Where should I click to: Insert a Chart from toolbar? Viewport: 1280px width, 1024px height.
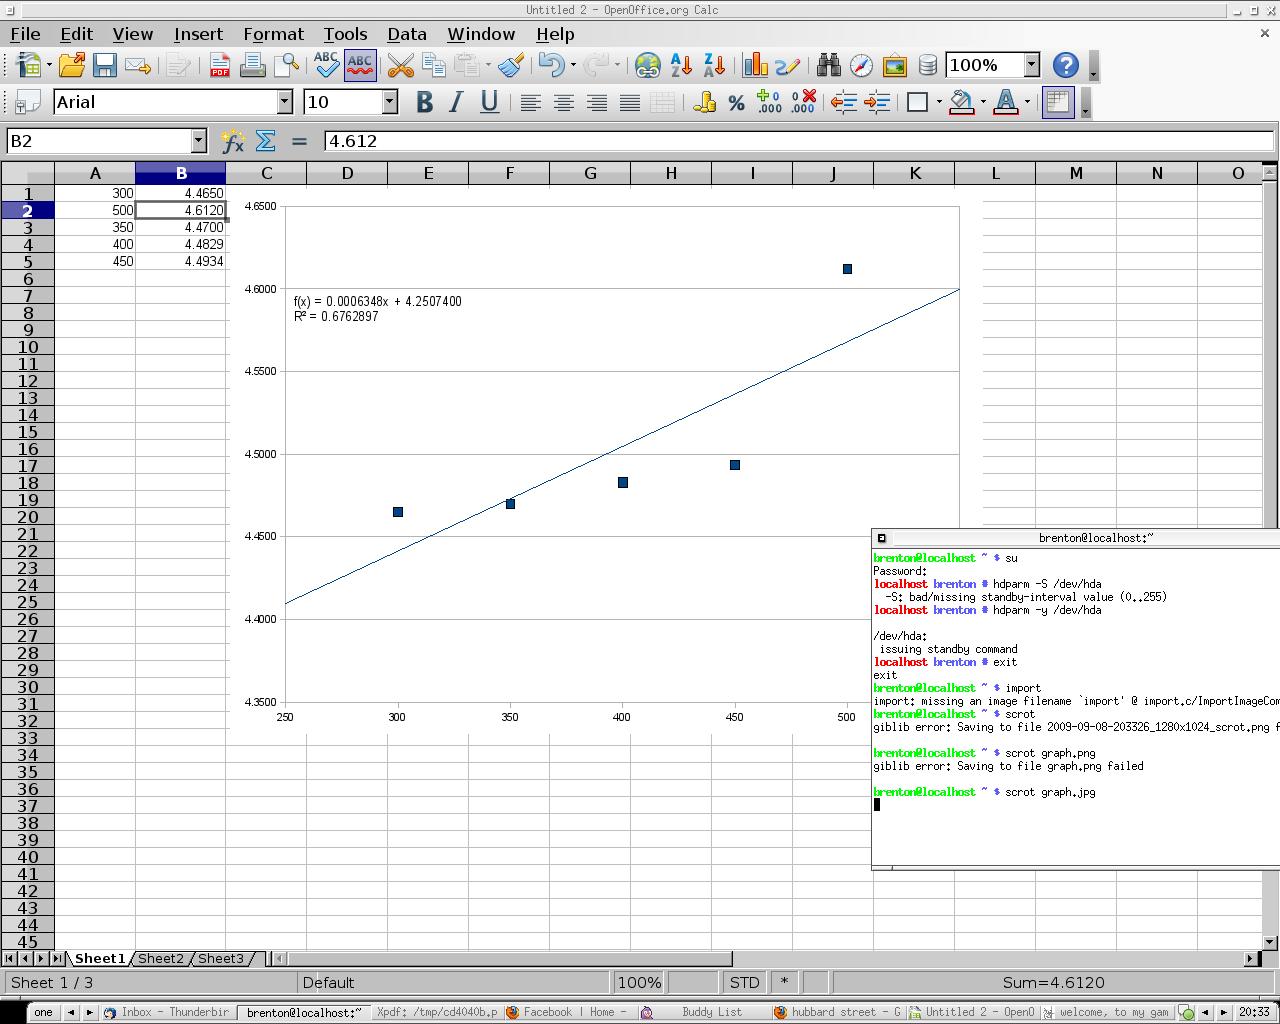tap(755, 66)
